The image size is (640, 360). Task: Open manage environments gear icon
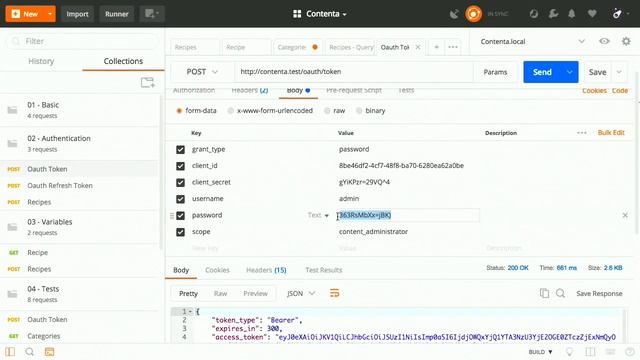[626, 41]
